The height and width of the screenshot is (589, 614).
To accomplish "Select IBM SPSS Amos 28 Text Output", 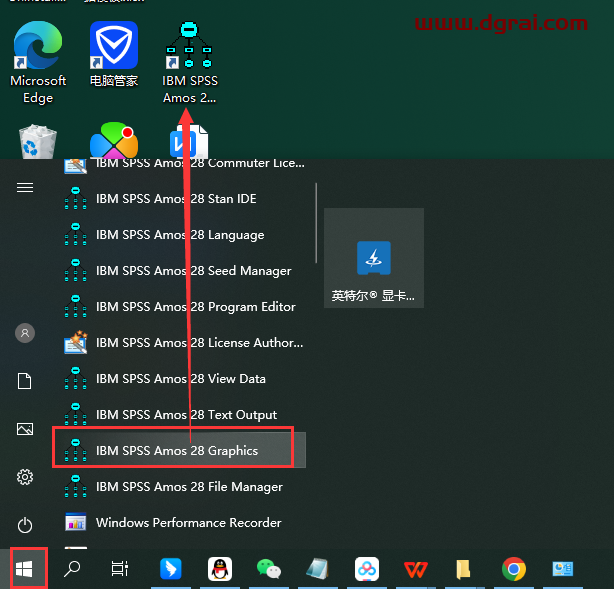I will point(186,415).
